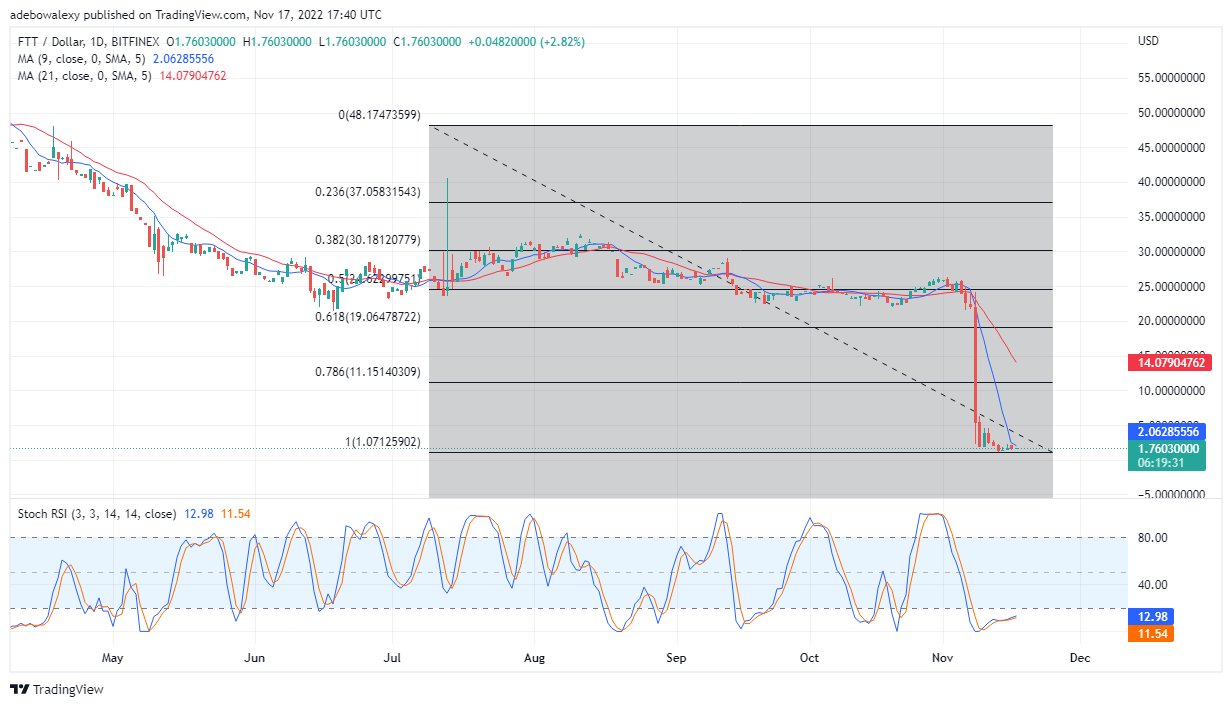Click the blue Stoch RSI legend value 12.98
Image resolution: width=1232 pixels, height=707 pixels.
pyautogui.click(x=198, y=513)
